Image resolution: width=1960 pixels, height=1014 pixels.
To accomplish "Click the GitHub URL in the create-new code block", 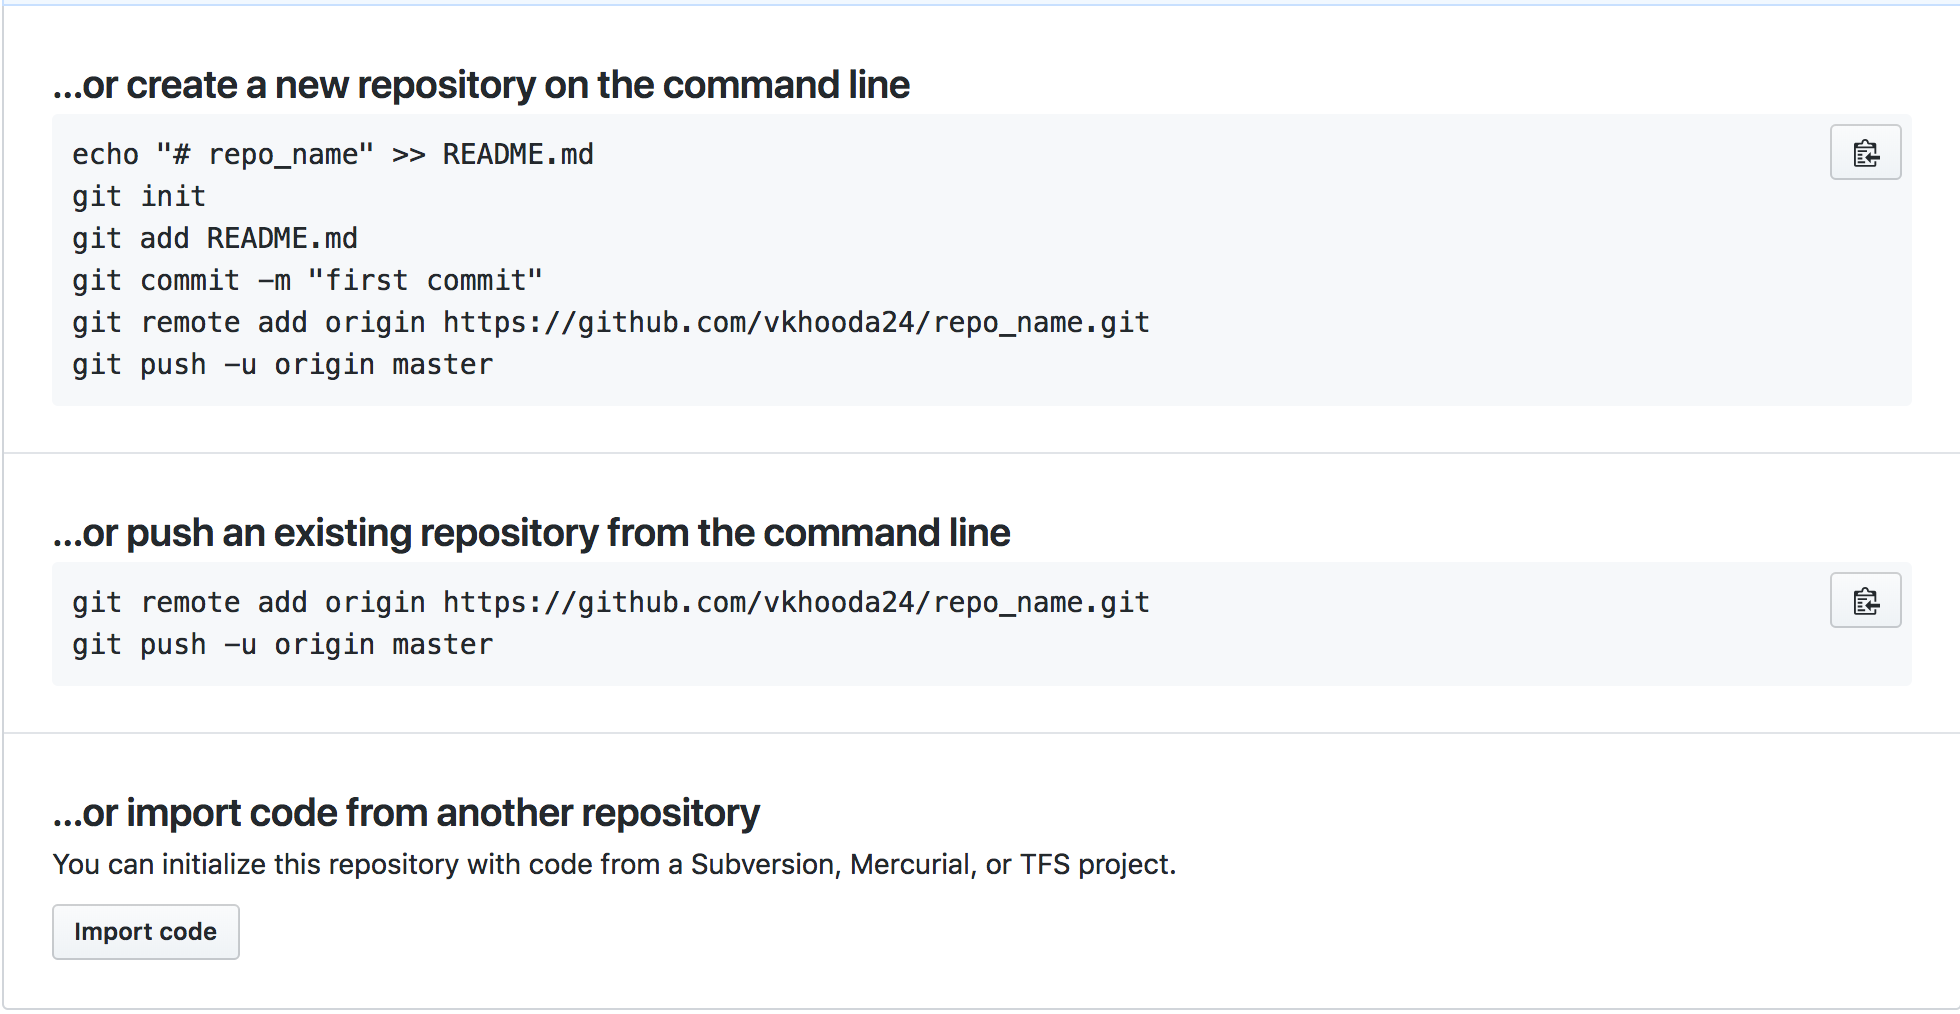I will (x=796, y=323).
